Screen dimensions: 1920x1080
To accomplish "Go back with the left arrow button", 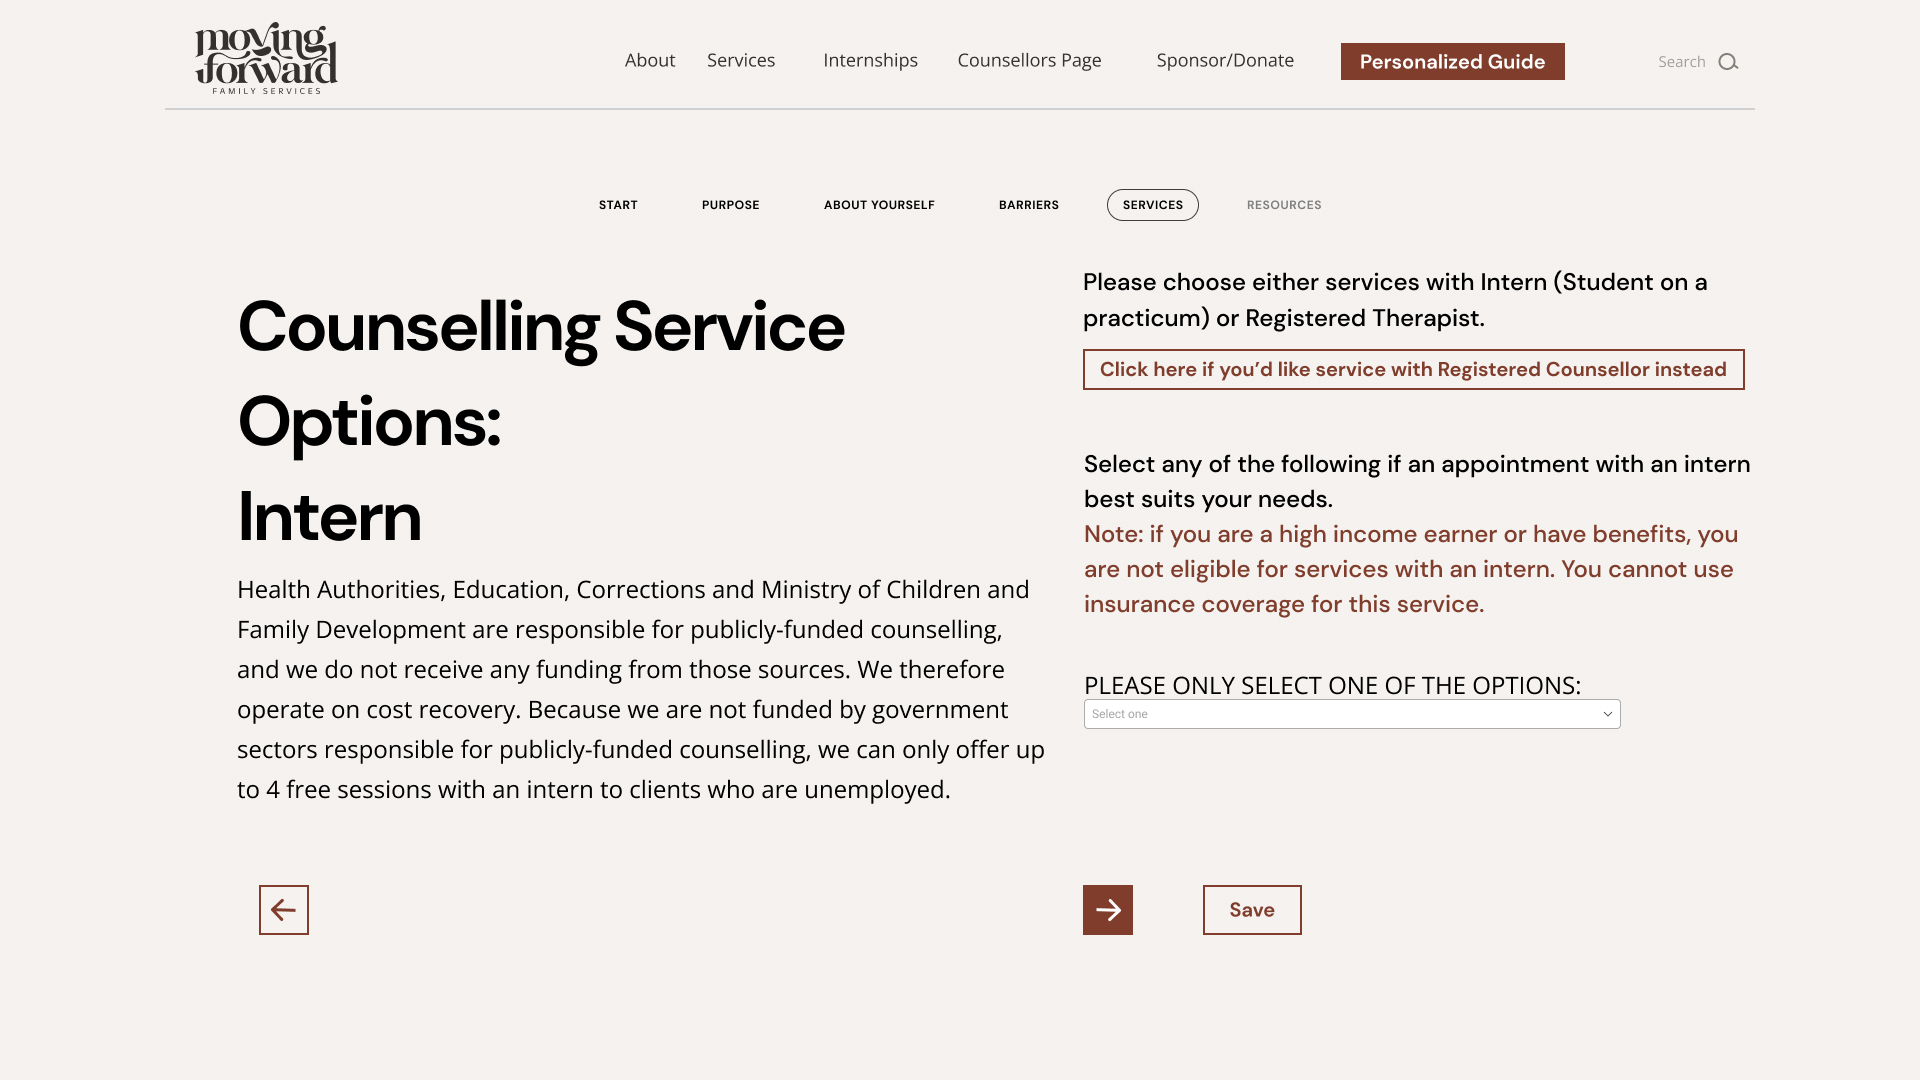I will 284,910.
